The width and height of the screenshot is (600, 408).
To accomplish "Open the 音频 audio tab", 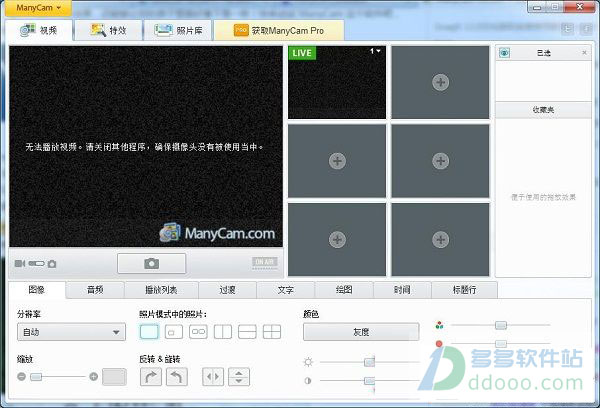I will pos(95,290).
